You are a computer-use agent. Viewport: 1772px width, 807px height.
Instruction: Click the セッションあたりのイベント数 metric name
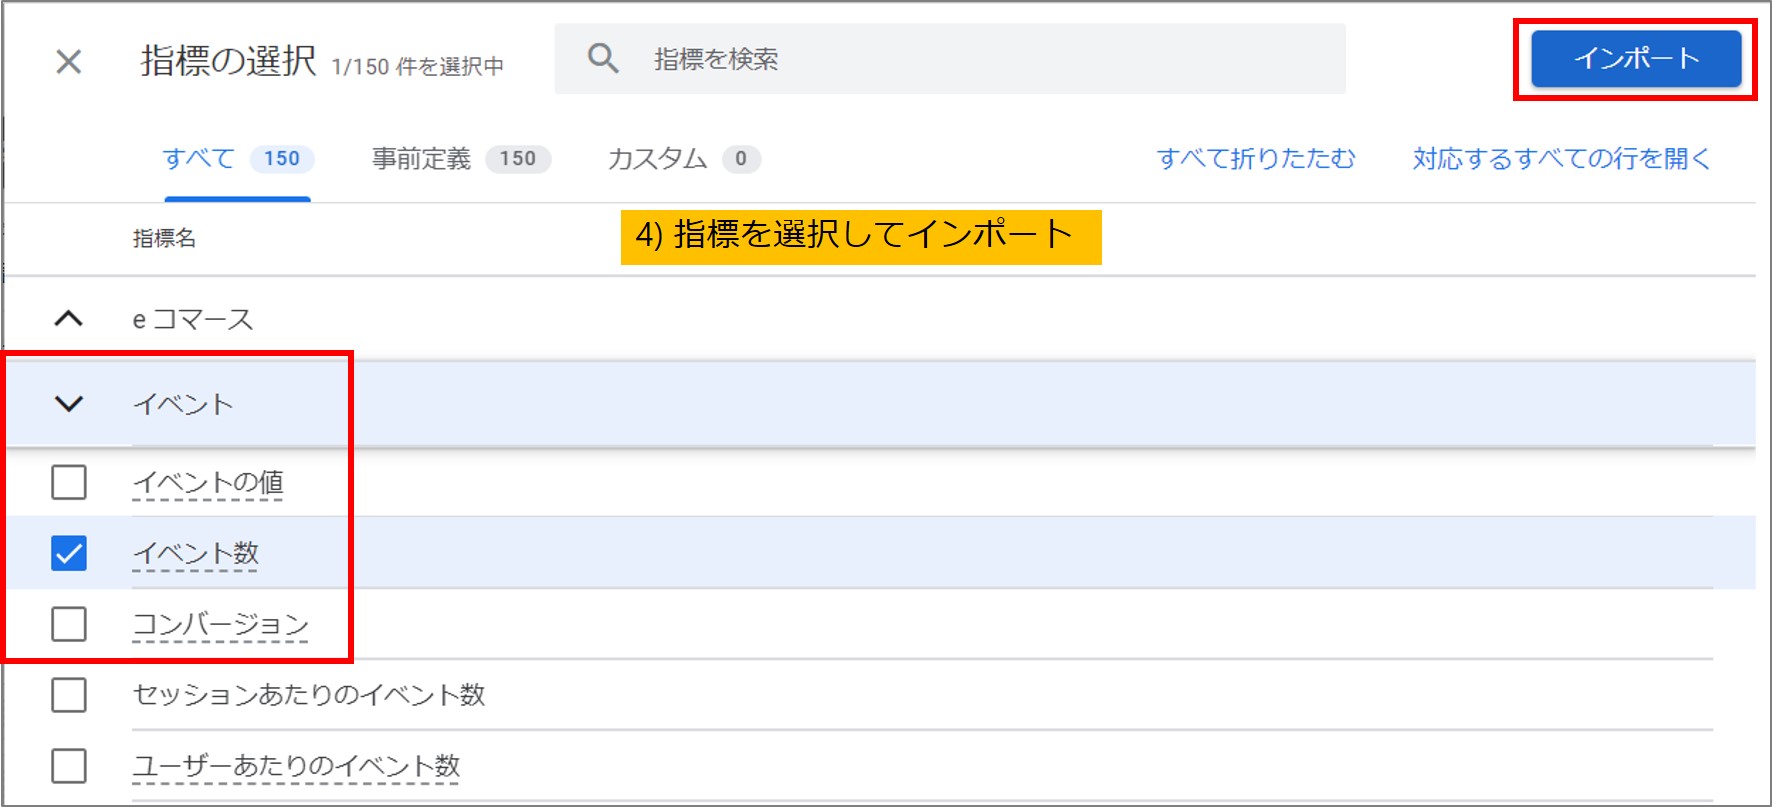tap(309, 695)
